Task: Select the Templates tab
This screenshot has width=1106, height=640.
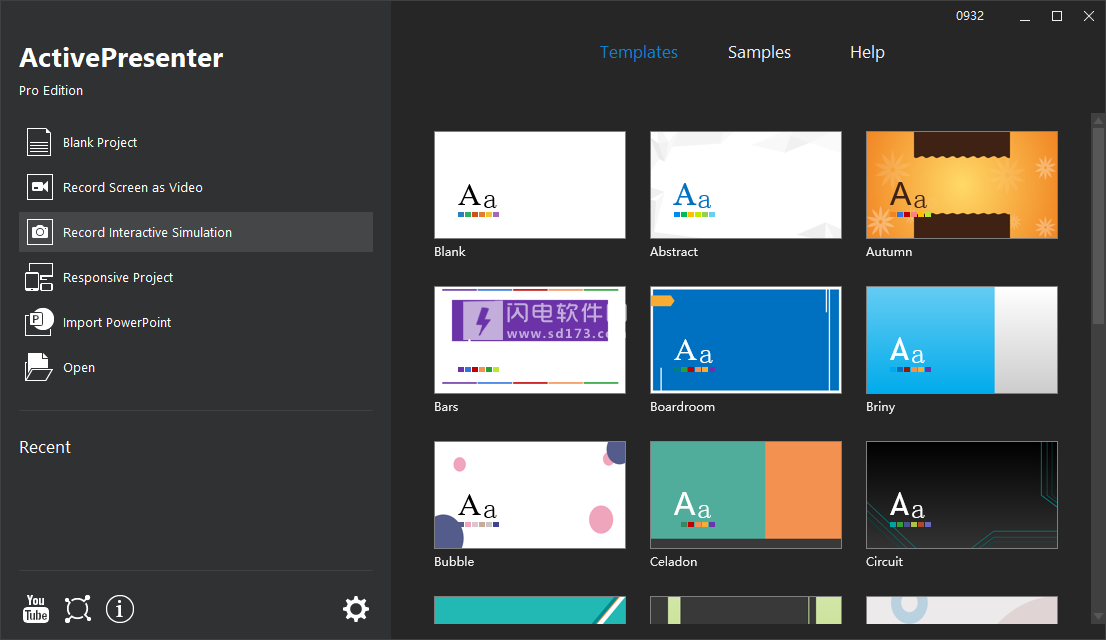Action: pos(638,52)
